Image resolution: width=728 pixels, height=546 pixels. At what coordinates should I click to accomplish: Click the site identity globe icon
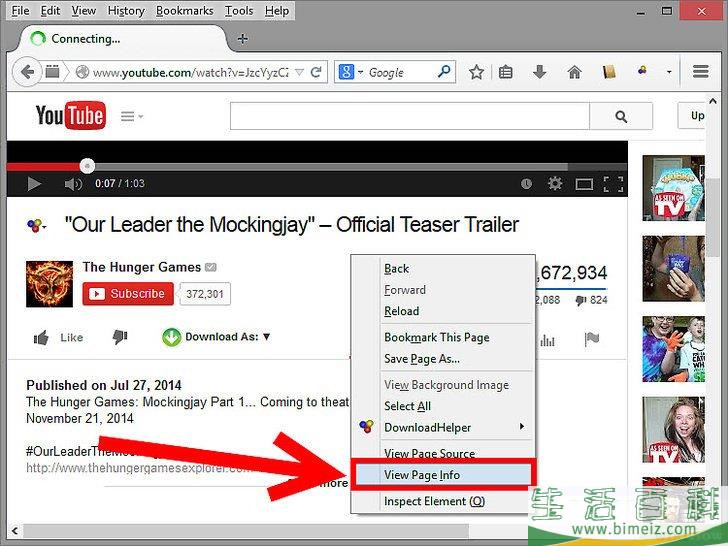[82, 72]
